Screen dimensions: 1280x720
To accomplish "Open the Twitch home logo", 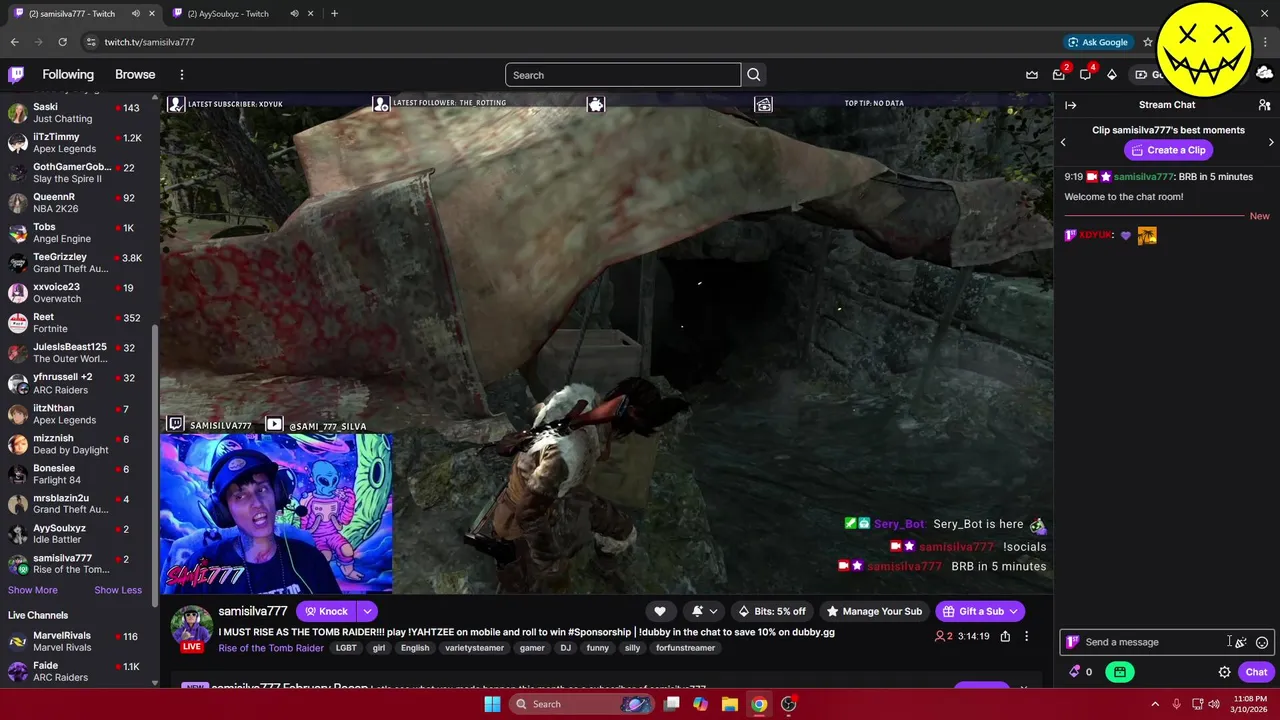I will pos(16,74).
